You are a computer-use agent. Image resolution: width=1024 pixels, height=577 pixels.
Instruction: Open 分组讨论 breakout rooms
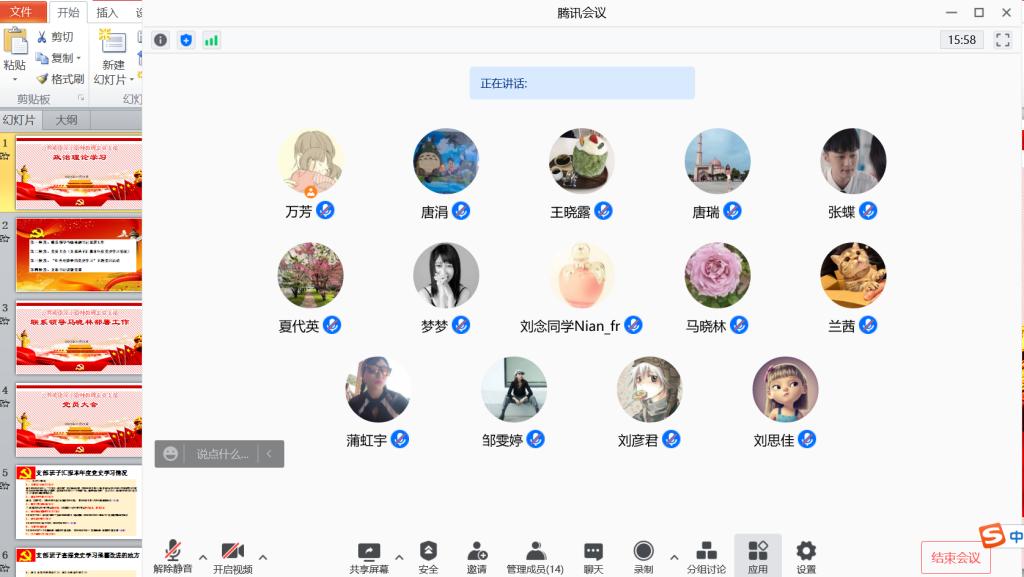(706, 557)
